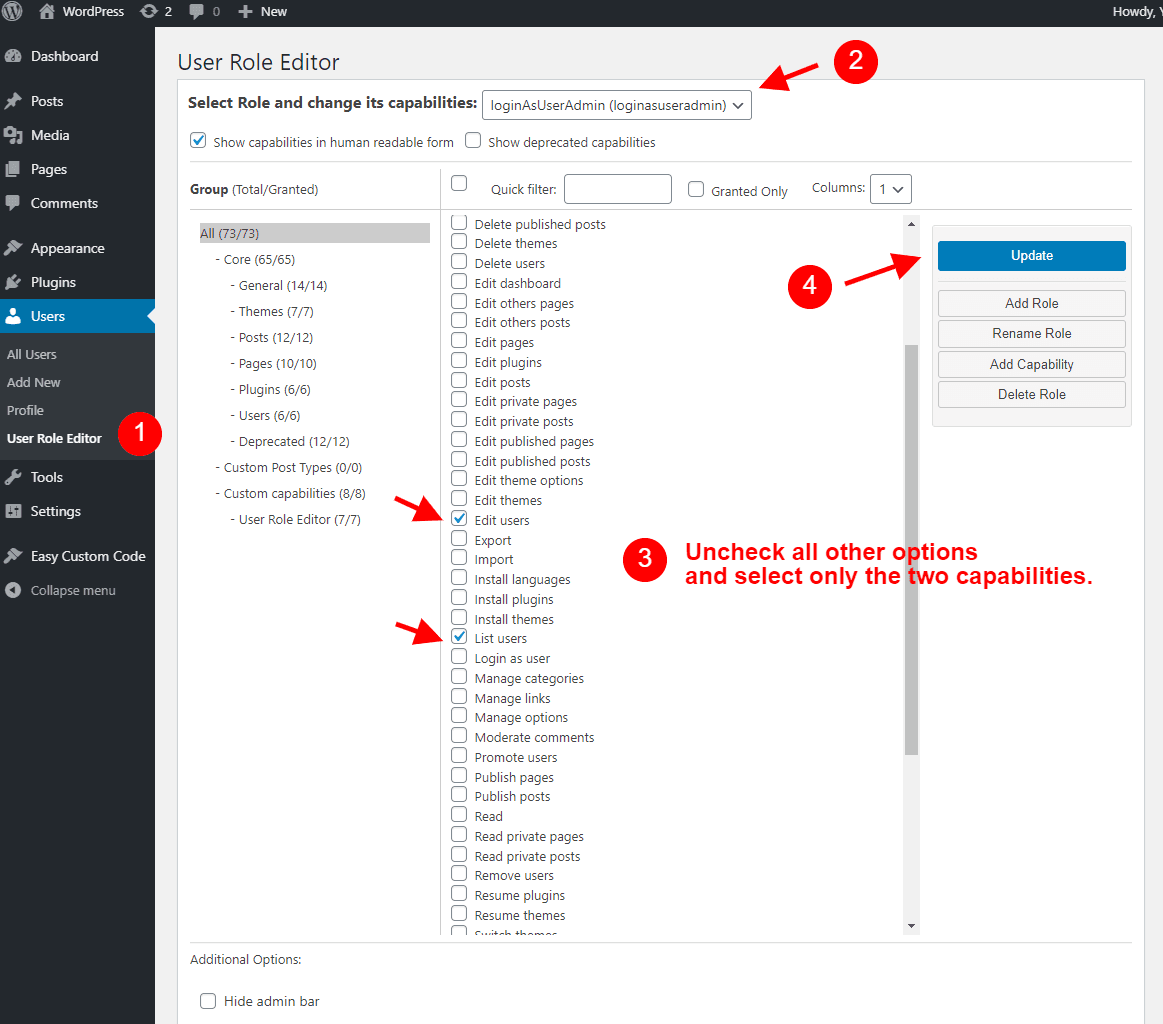This screenshot has width=1163, height=1024.
Task: Click the Tools wrench icon
Action: (13, 477)
